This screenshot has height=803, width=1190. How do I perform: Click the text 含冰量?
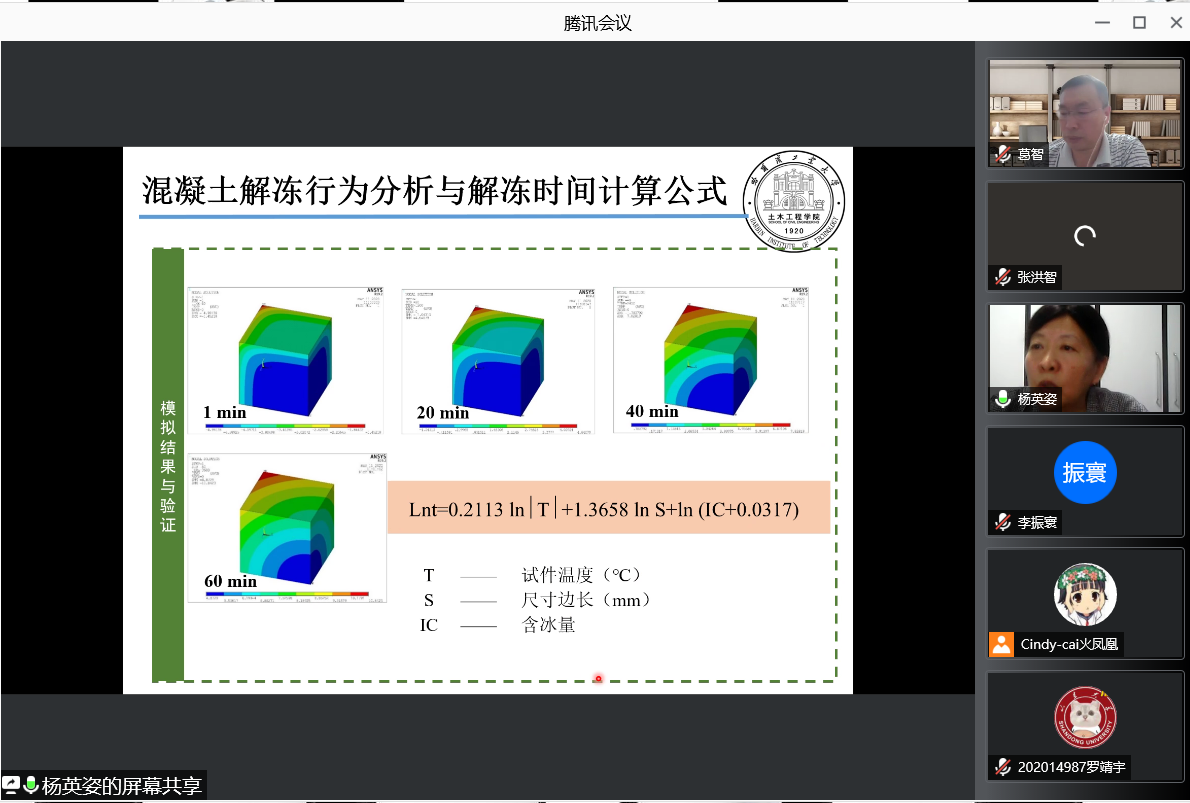pos(548,625)
